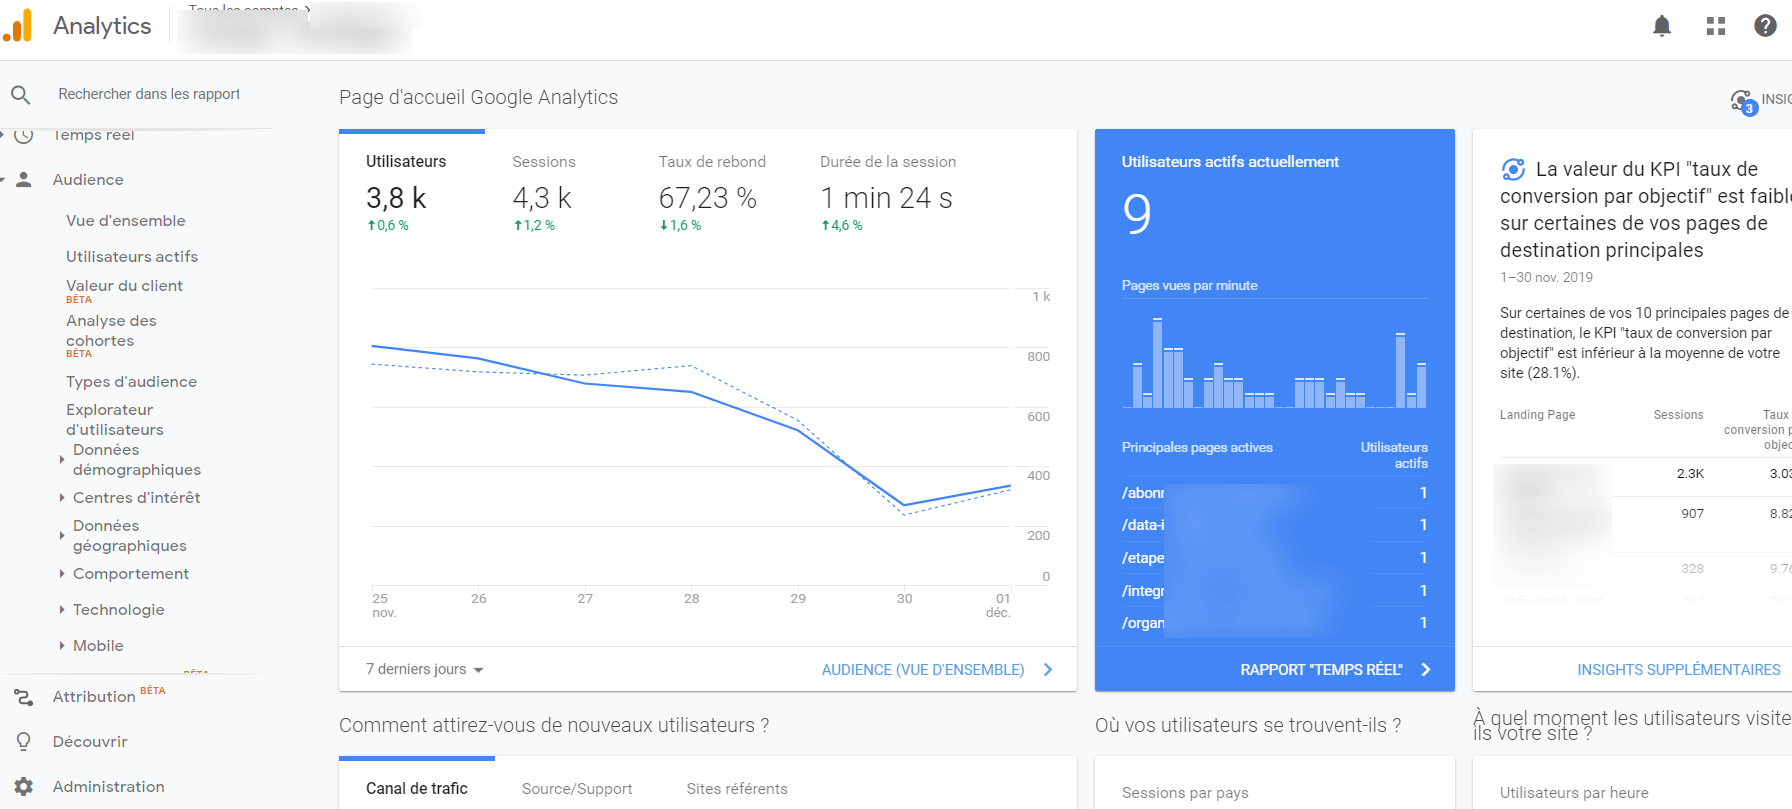Image resolution: width=1792 pixels, height=809 pixels.
Task: Open RAPPORT "TEMPS RÉEL" link
Action: [1321, 670]
